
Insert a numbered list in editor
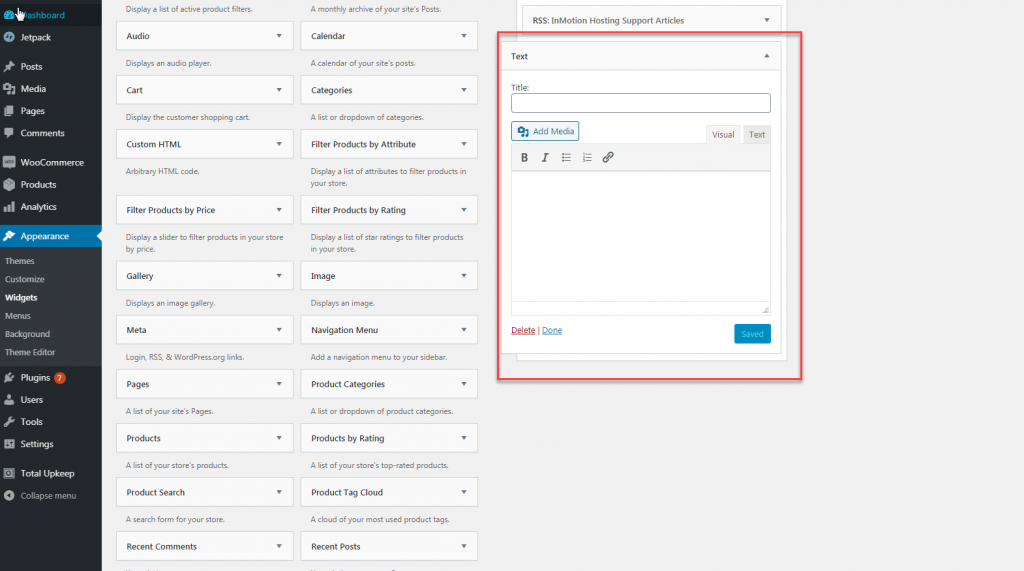[x=587, y=157]
